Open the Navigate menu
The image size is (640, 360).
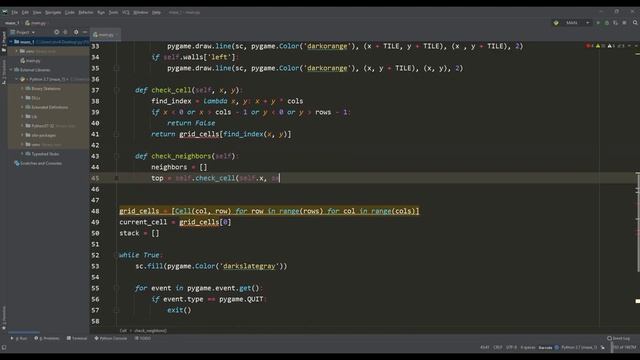click(x=53, y=12)
